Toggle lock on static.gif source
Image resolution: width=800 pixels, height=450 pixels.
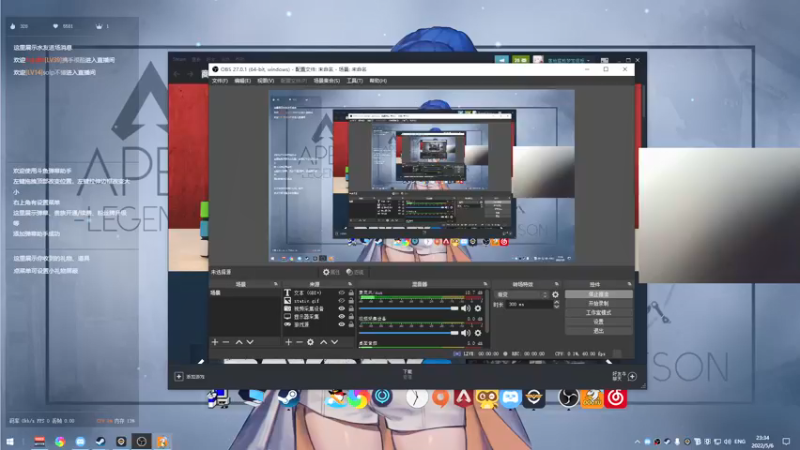coord(351,301)
